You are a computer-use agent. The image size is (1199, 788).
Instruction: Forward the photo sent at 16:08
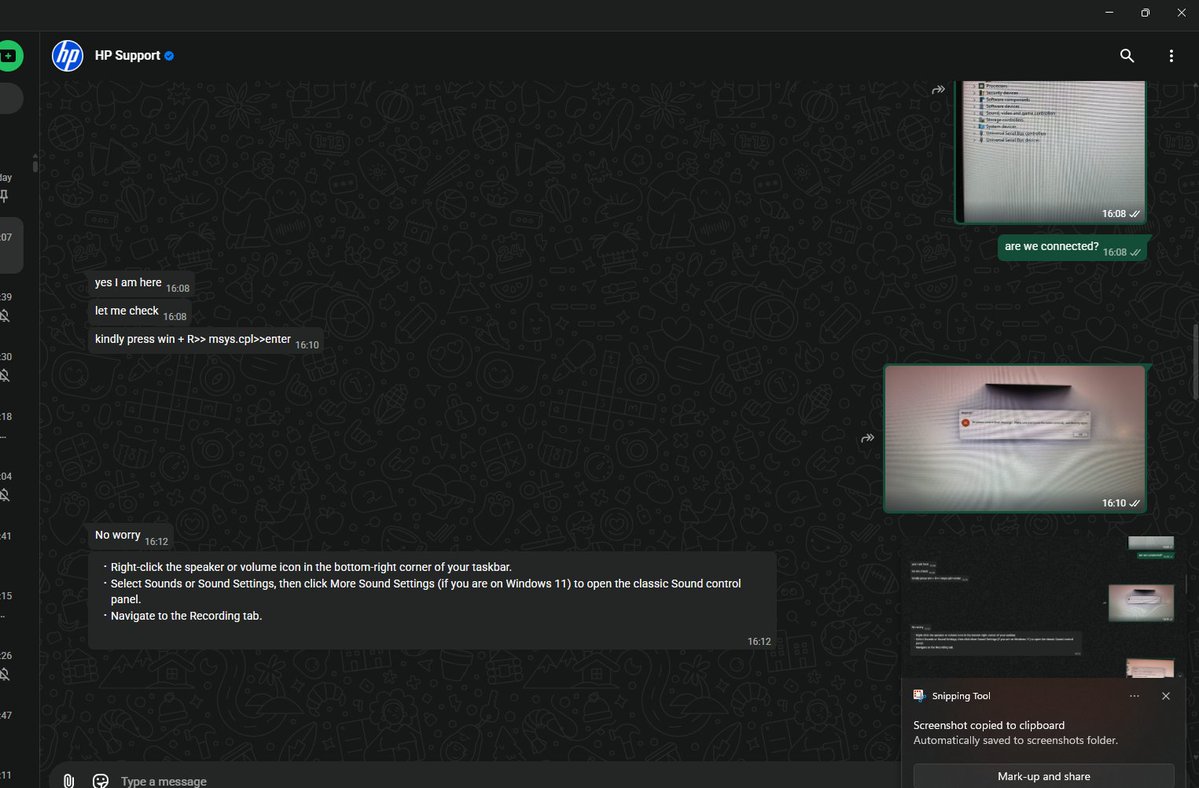[938, 89]
